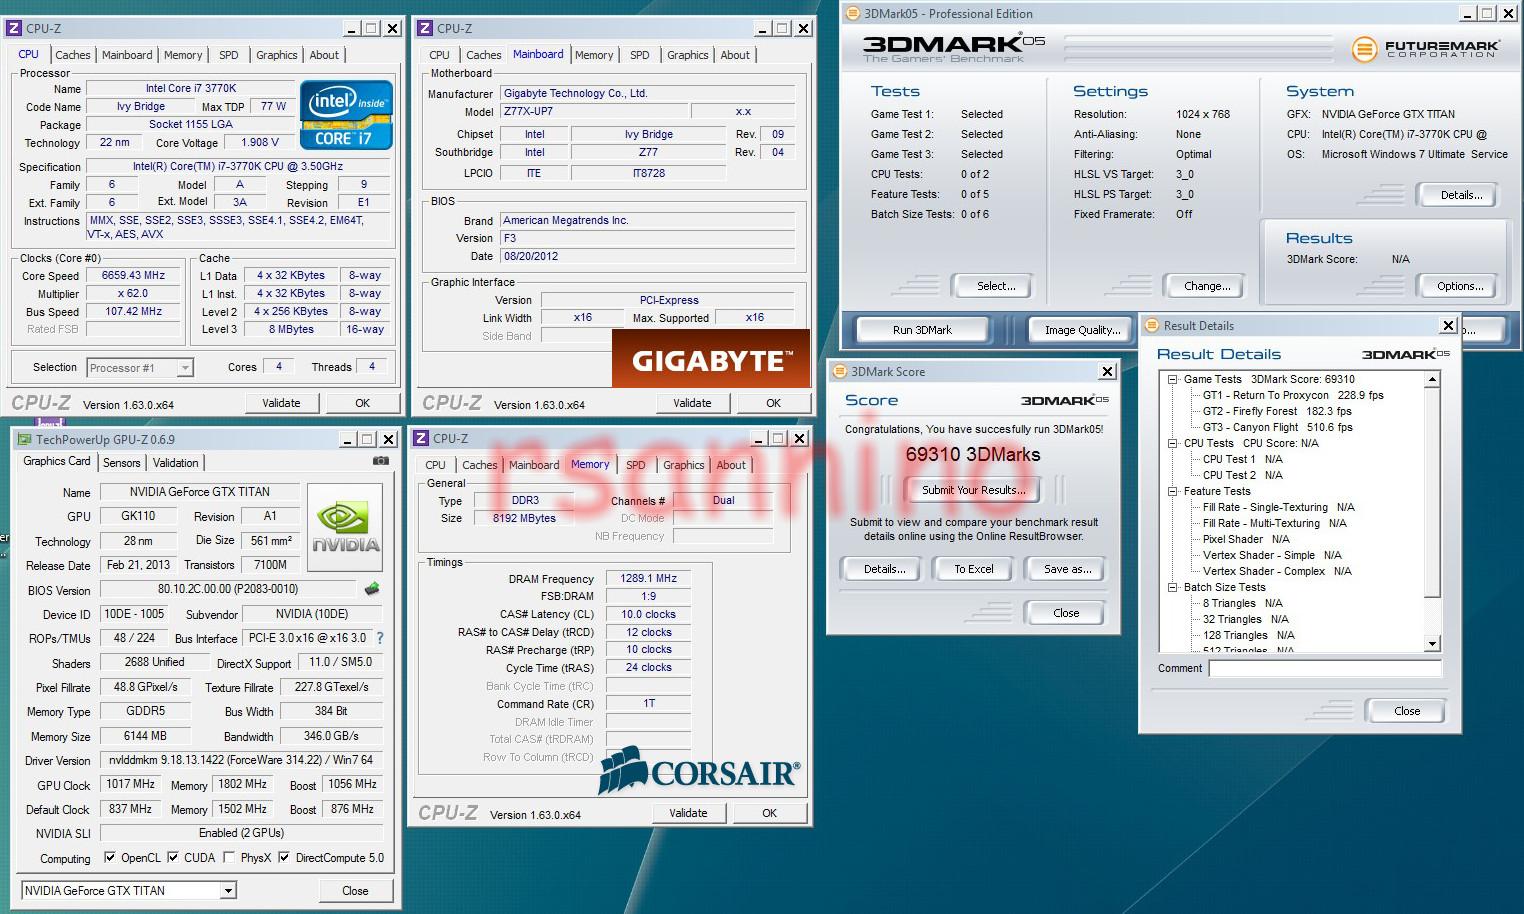Open Graphics tab in CPU-Z Memory window
Viewport: 1524px width, 914px height.
(684, 465)
